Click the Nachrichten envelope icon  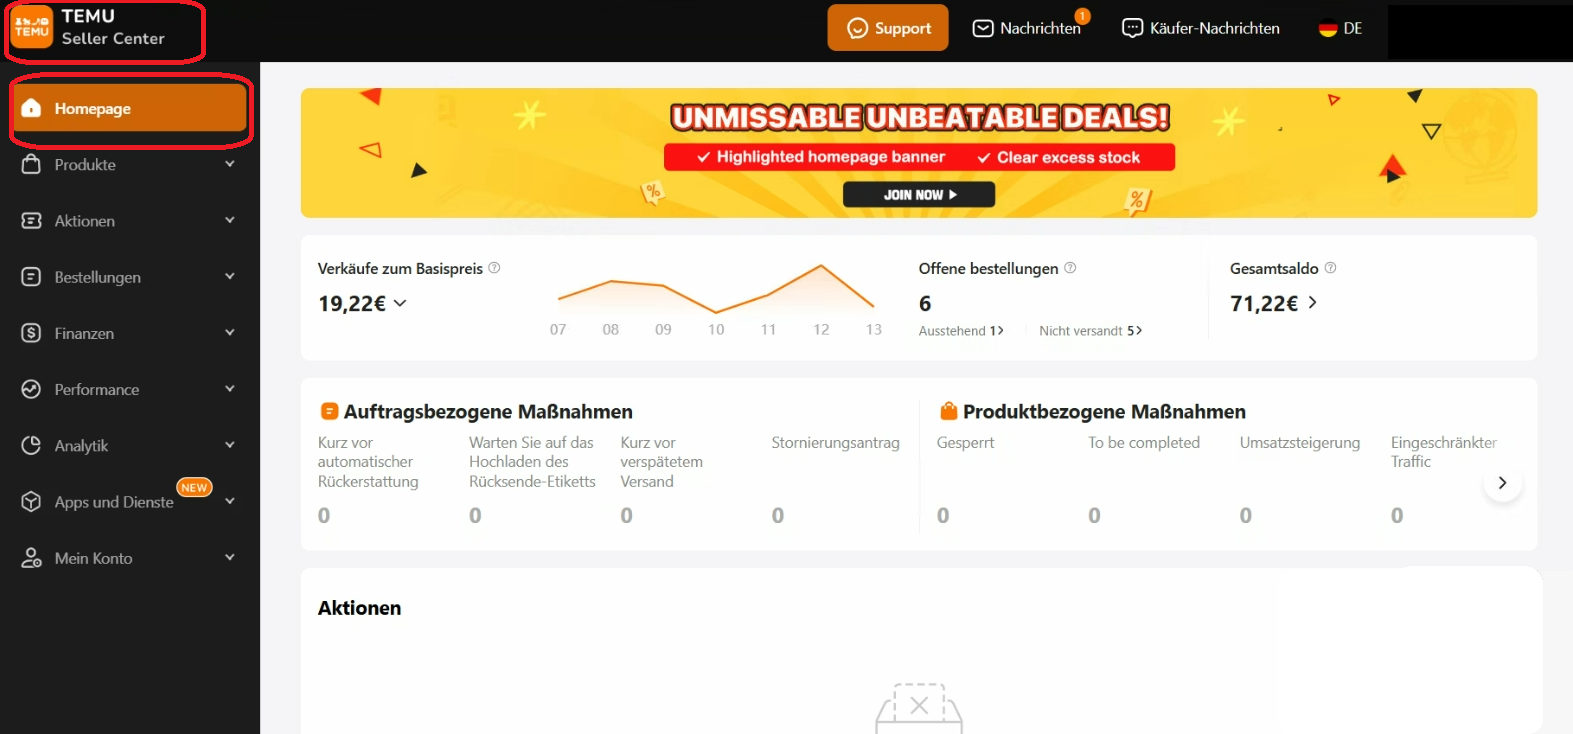[x=983, y=29]
